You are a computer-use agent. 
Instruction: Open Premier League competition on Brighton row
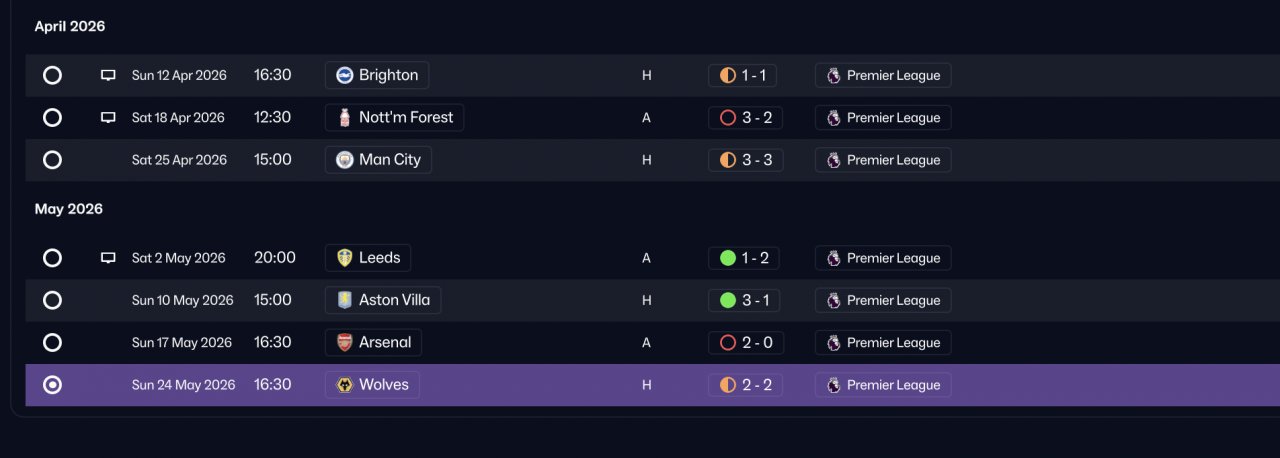883,75
